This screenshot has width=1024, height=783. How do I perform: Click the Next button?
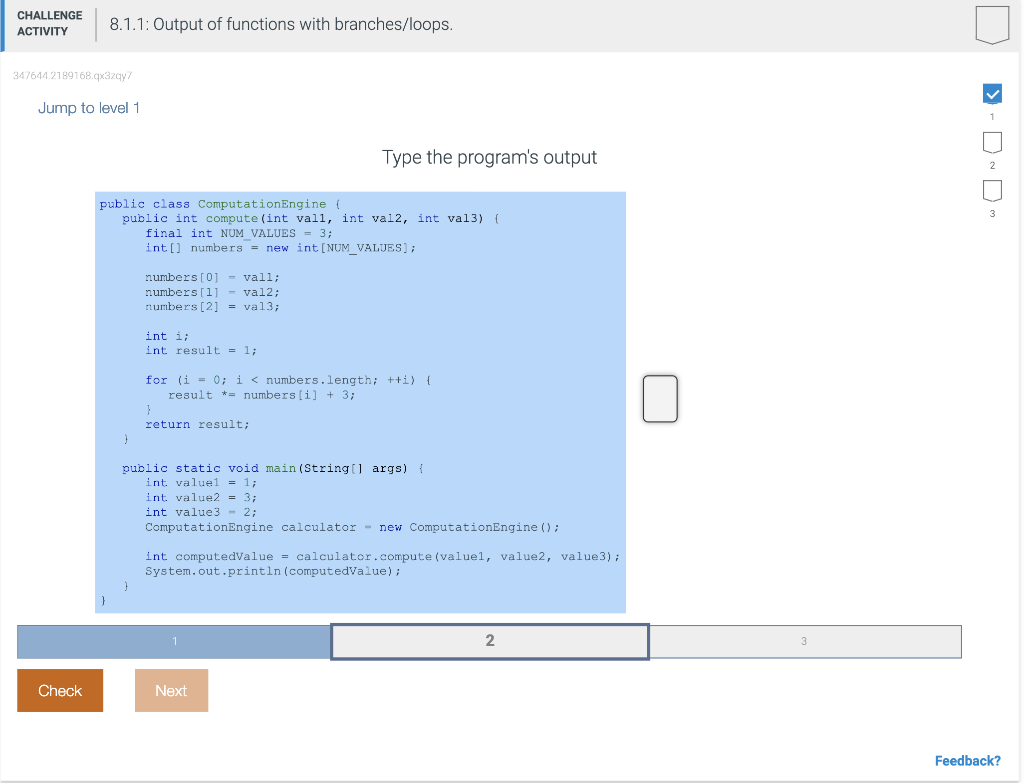click(171, 690)
